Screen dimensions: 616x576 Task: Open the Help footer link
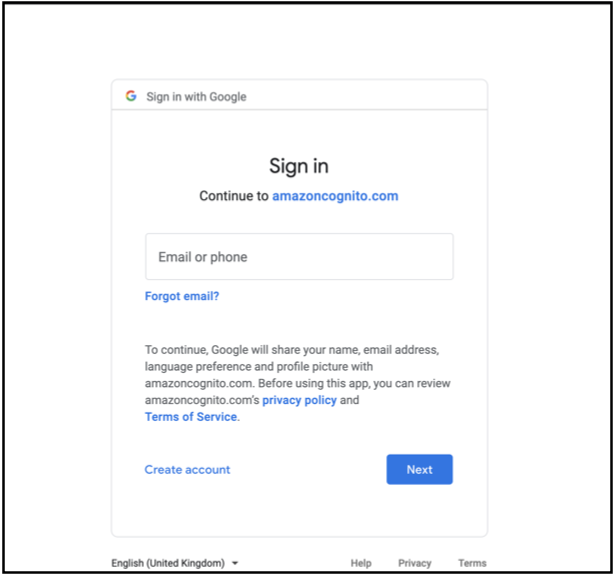coord(361,563)
